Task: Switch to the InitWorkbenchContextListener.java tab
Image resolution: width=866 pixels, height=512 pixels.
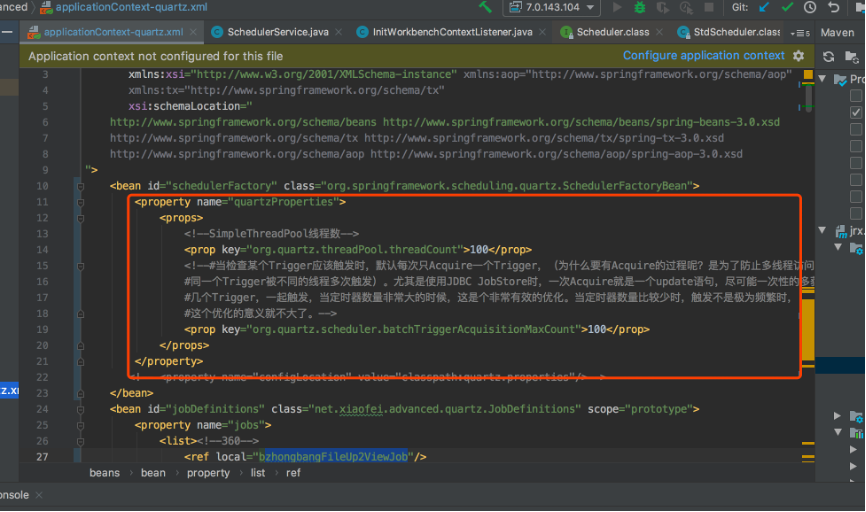Action: (452, 32)
